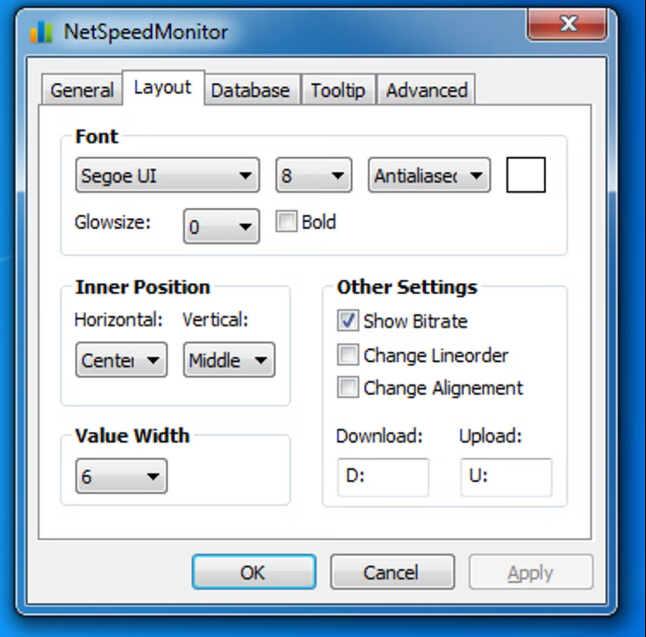Viewport: 646px width, 637px height.
Task: Select the Tooltip tab
Action: click(x=338, y=90)
